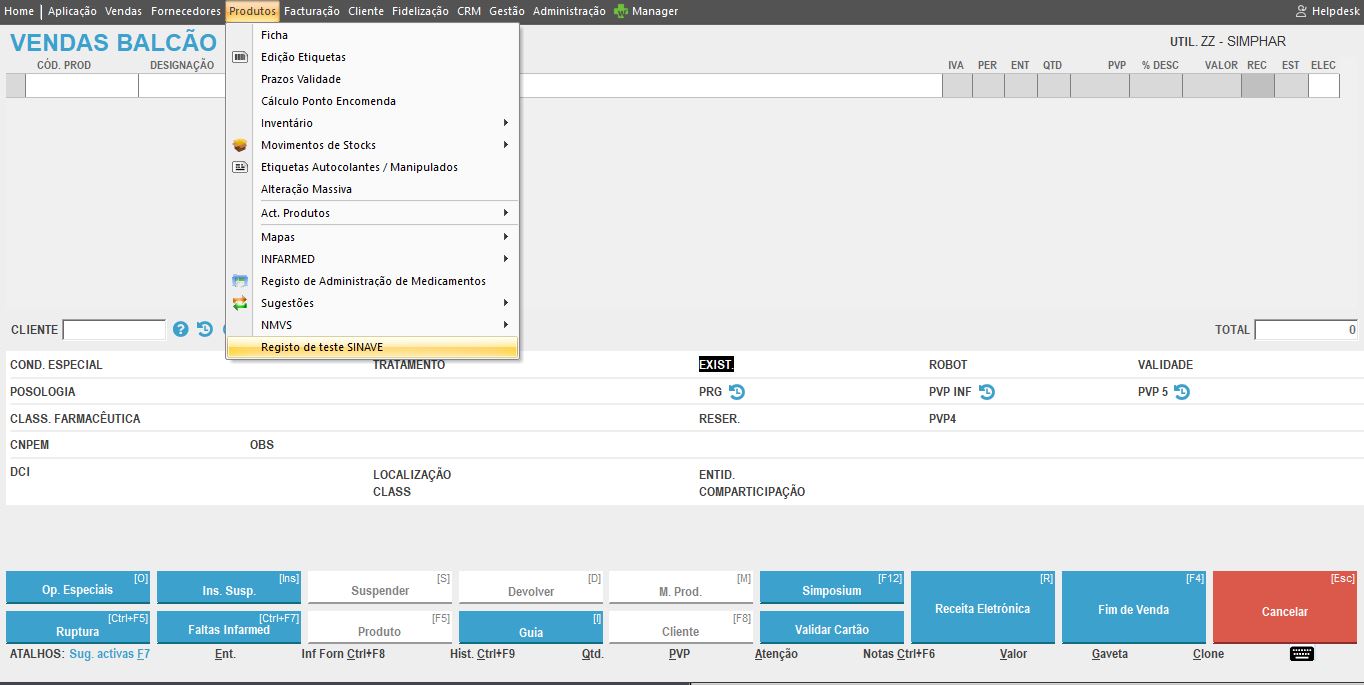Click the history icon next to PVP INF
Viewport: 1364px width, 685px height.
click(987, 392)
